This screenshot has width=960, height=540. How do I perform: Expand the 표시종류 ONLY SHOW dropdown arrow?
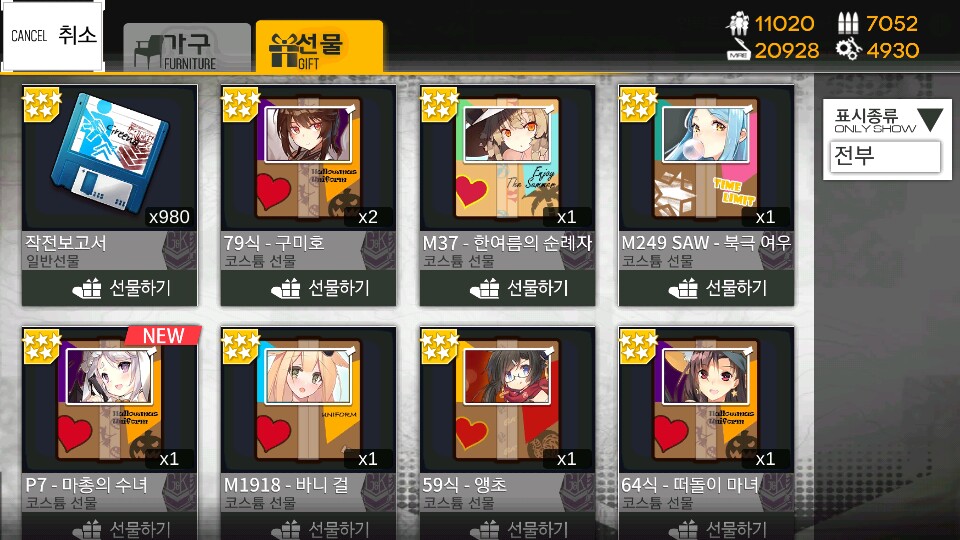[929, 119]
